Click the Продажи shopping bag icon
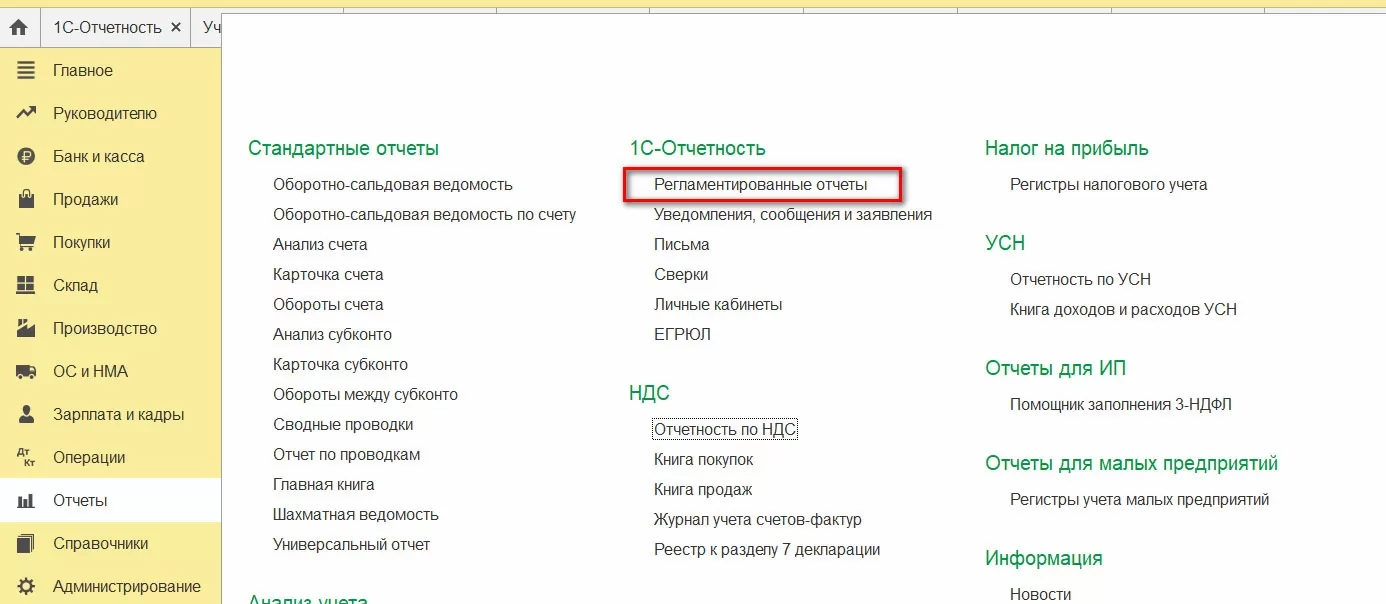The image size is (1386, 604). pos(26,200)
